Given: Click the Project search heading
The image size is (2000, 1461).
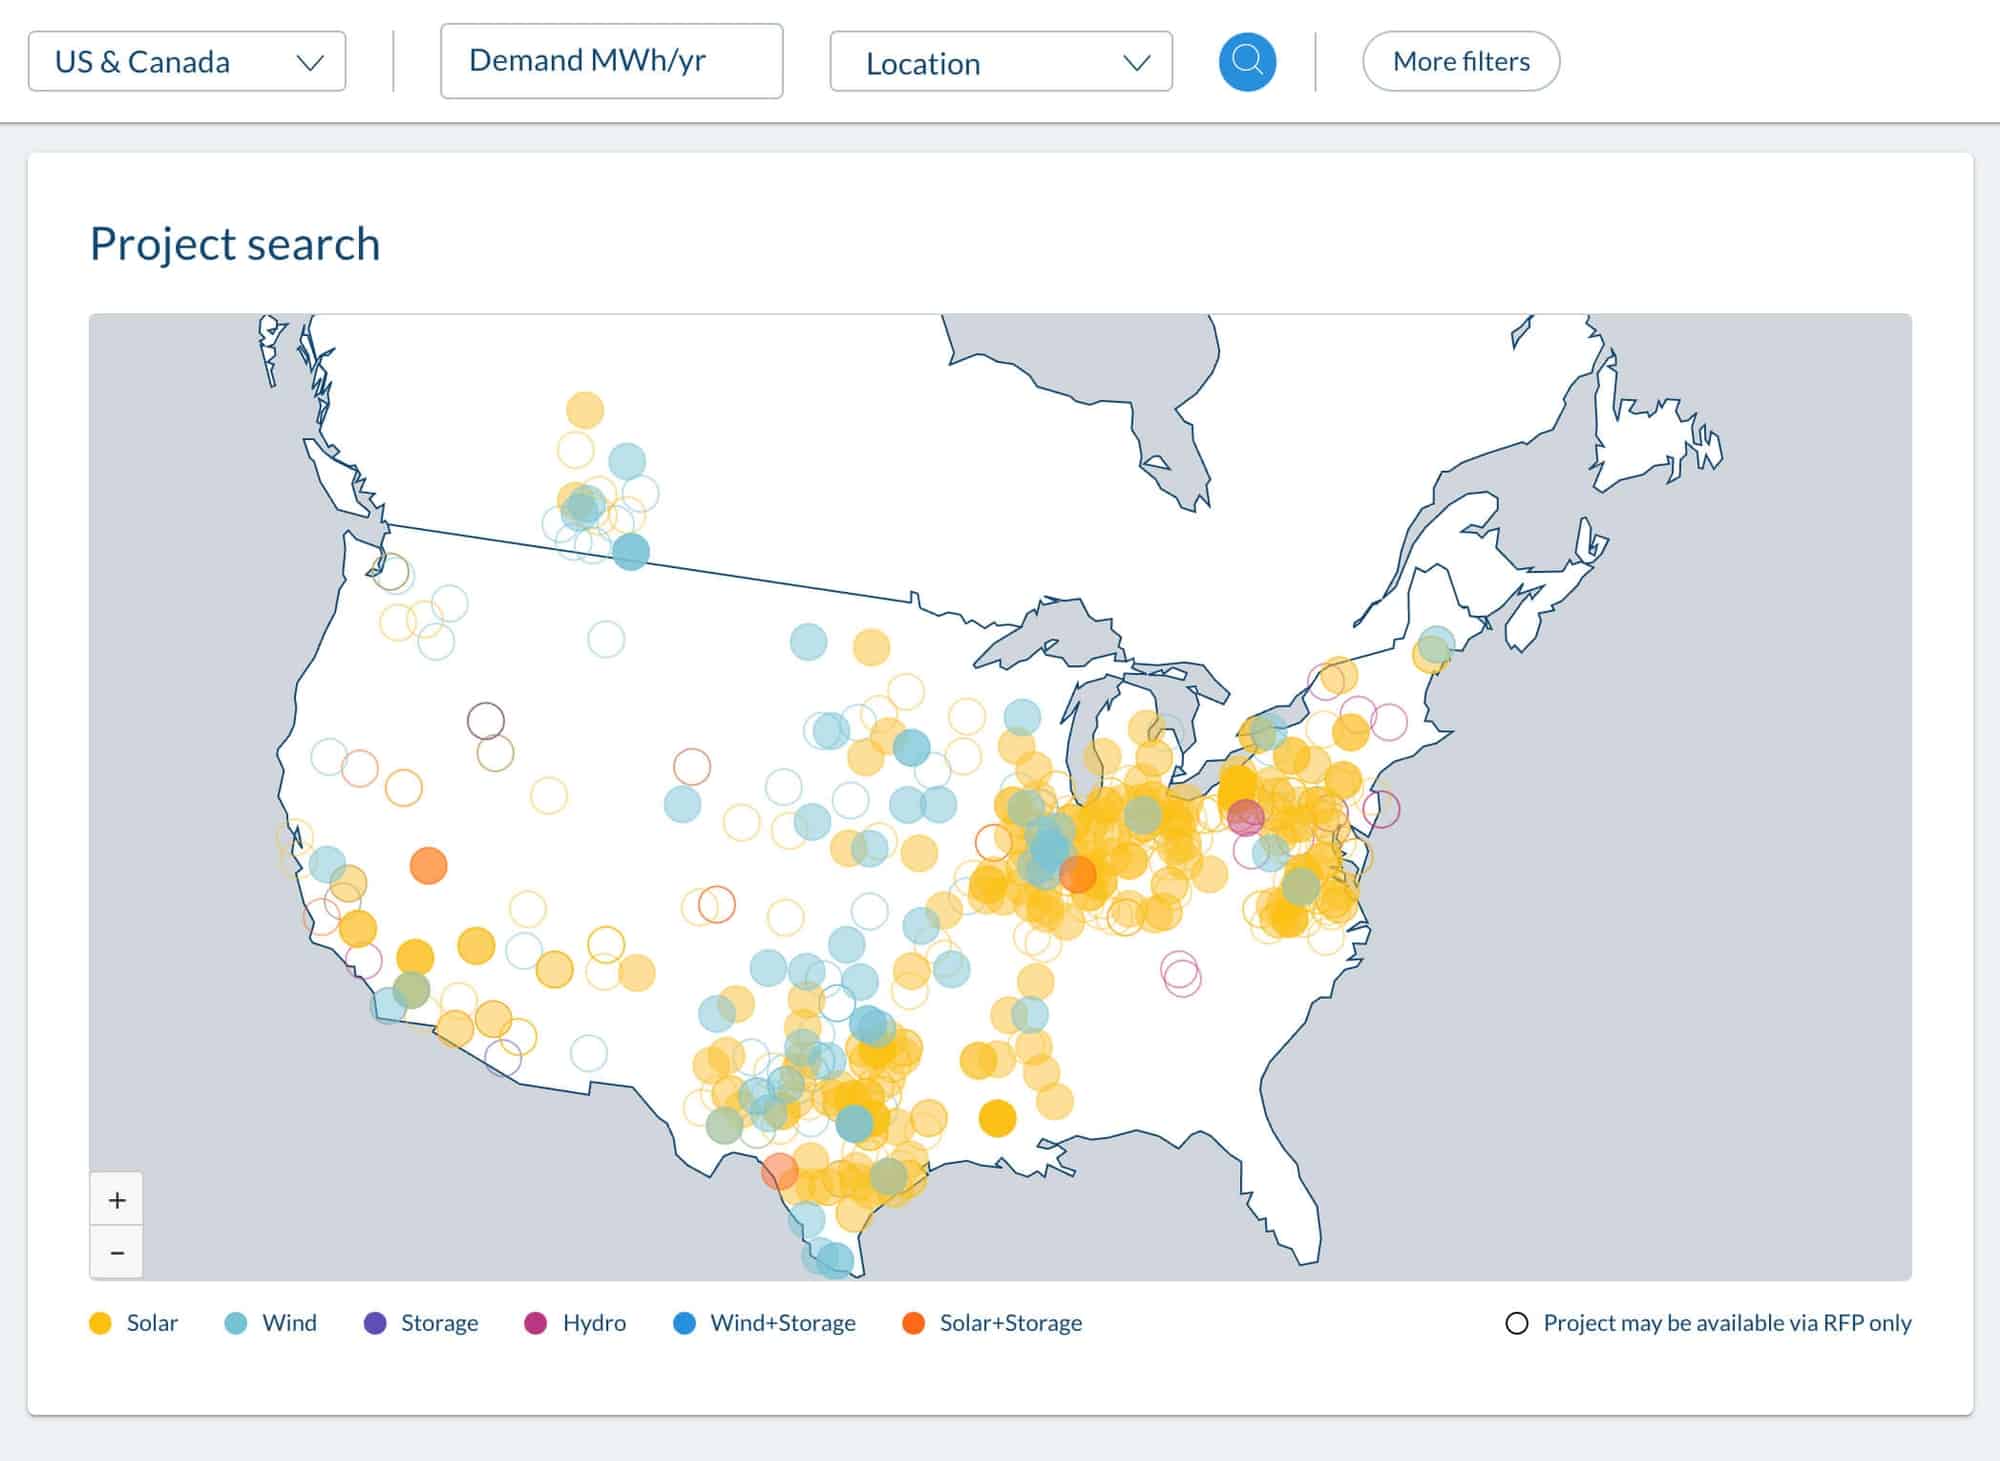Looking at the screenshot, I should (x=234, y=243).
